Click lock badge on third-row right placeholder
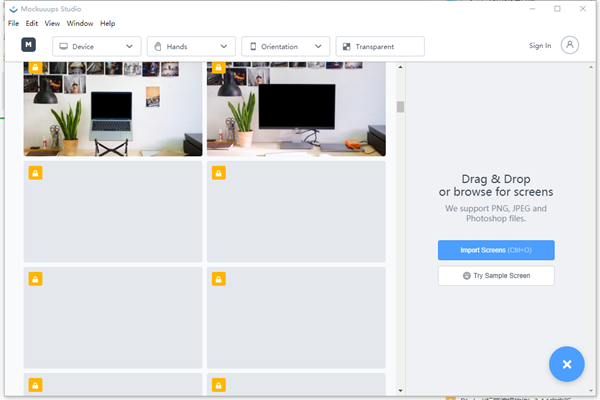The width and height of the screenshot is (600, 400). [x=218, y=279]
